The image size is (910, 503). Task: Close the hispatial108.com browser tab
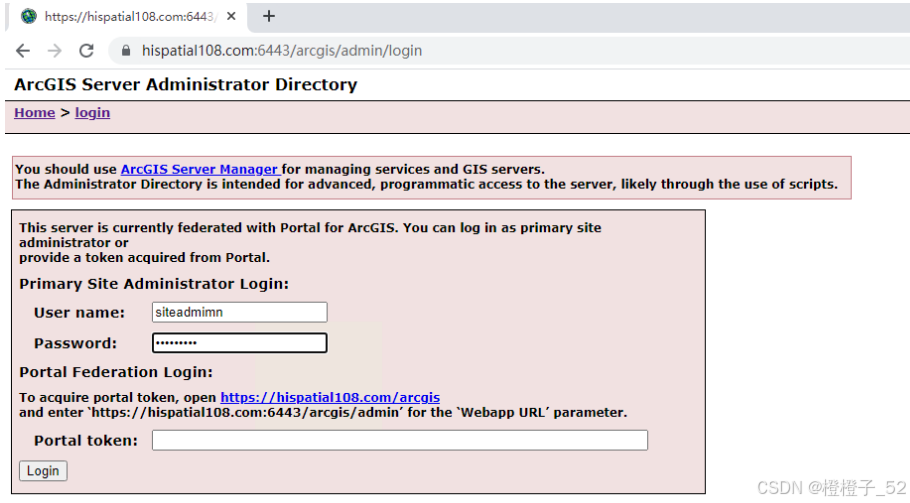(231, 16)
